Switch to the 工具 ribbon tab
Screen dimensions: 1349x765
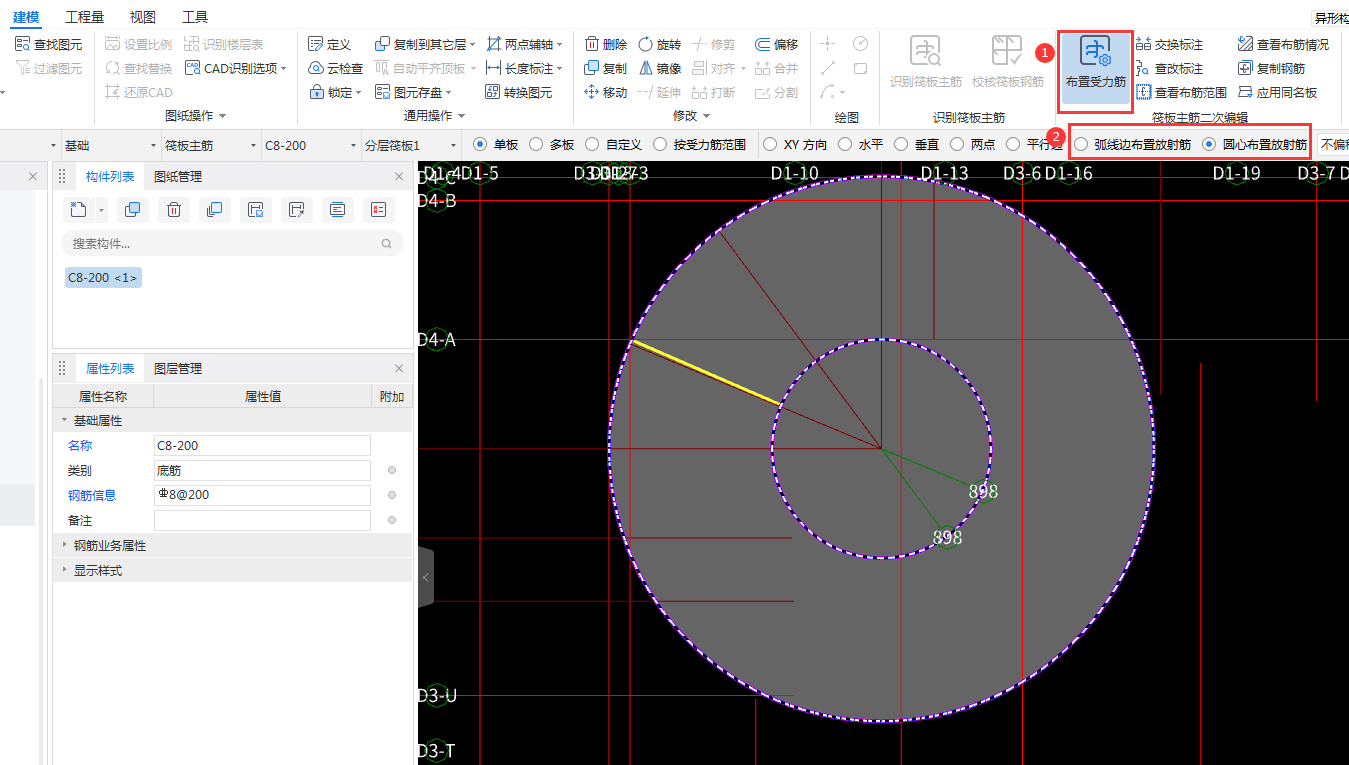point(195,17)
